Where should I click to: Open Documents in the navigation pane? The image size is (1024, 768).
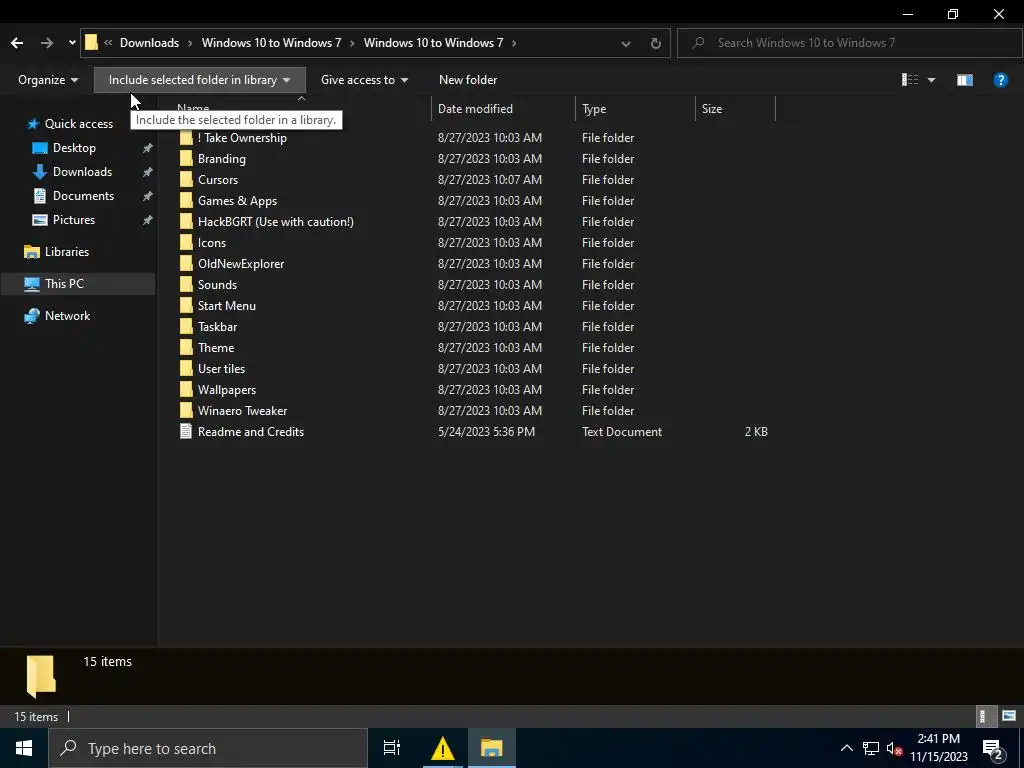point(83,196)
